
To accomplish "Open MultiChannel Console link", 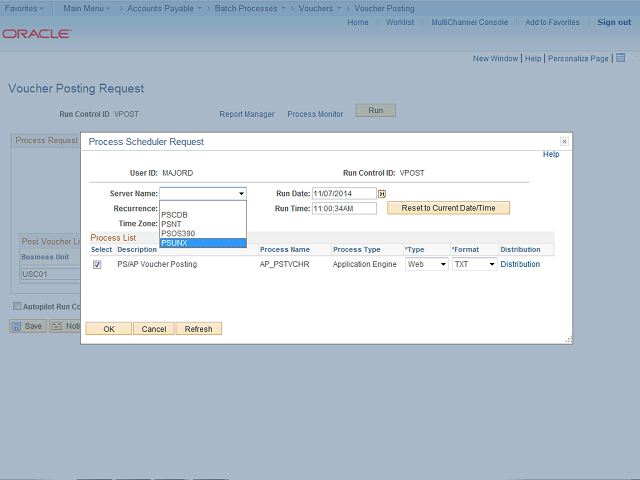I will (469, 22).
